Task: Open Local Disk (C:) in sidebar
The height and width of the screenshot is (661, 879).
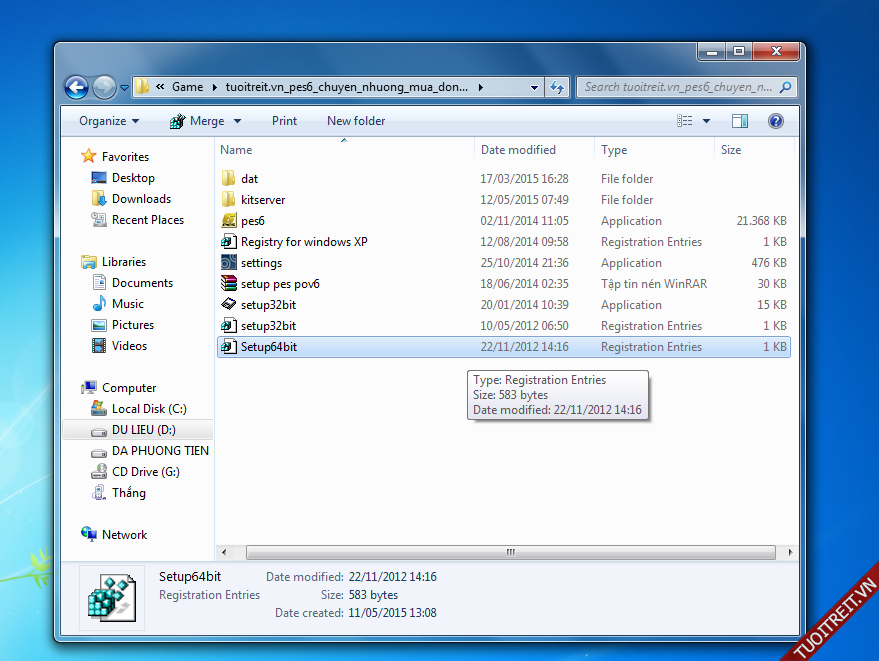Action: point(148,409)
